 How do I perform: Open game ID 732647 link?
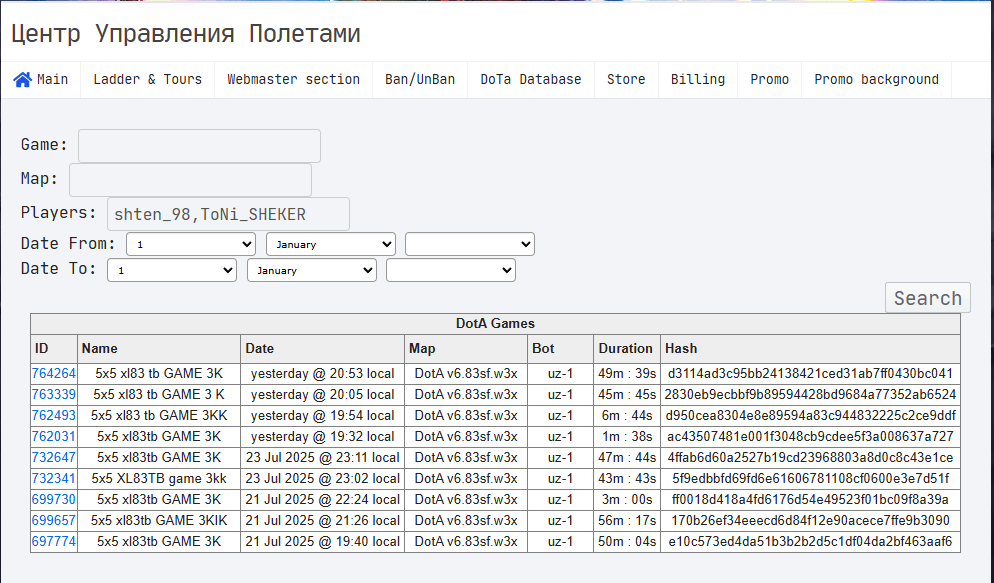tap(54, 458)
